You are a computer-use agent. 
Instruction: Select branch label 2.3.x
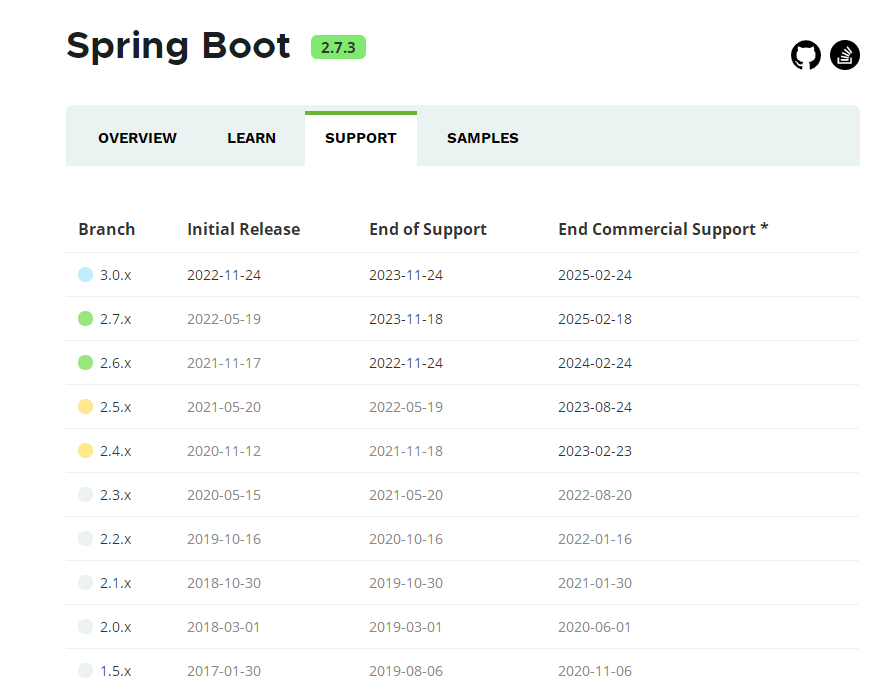[x=116, y=495]
